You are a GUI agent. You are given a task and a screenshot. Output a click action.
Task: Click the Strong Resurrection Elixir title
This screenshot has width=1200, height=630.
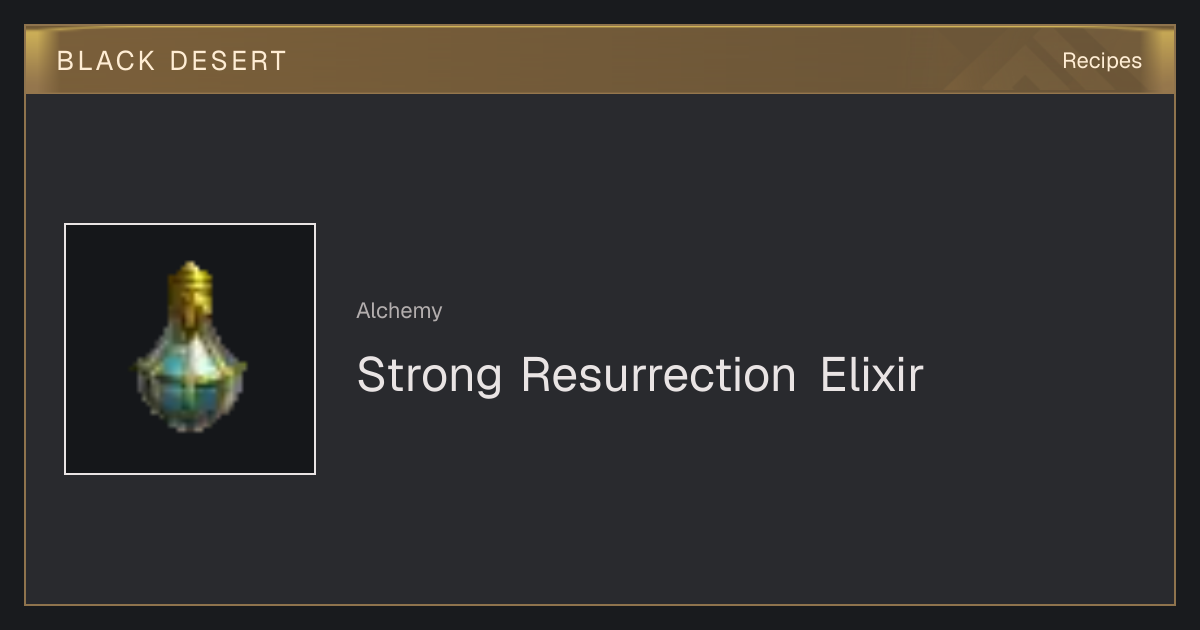tap(640, 375)
